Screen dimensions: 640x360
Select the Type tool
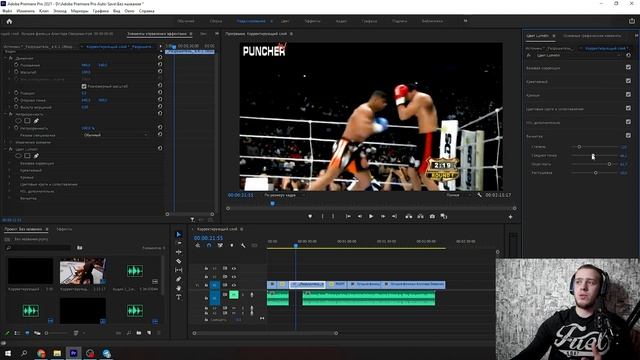(x=179, y=297)
